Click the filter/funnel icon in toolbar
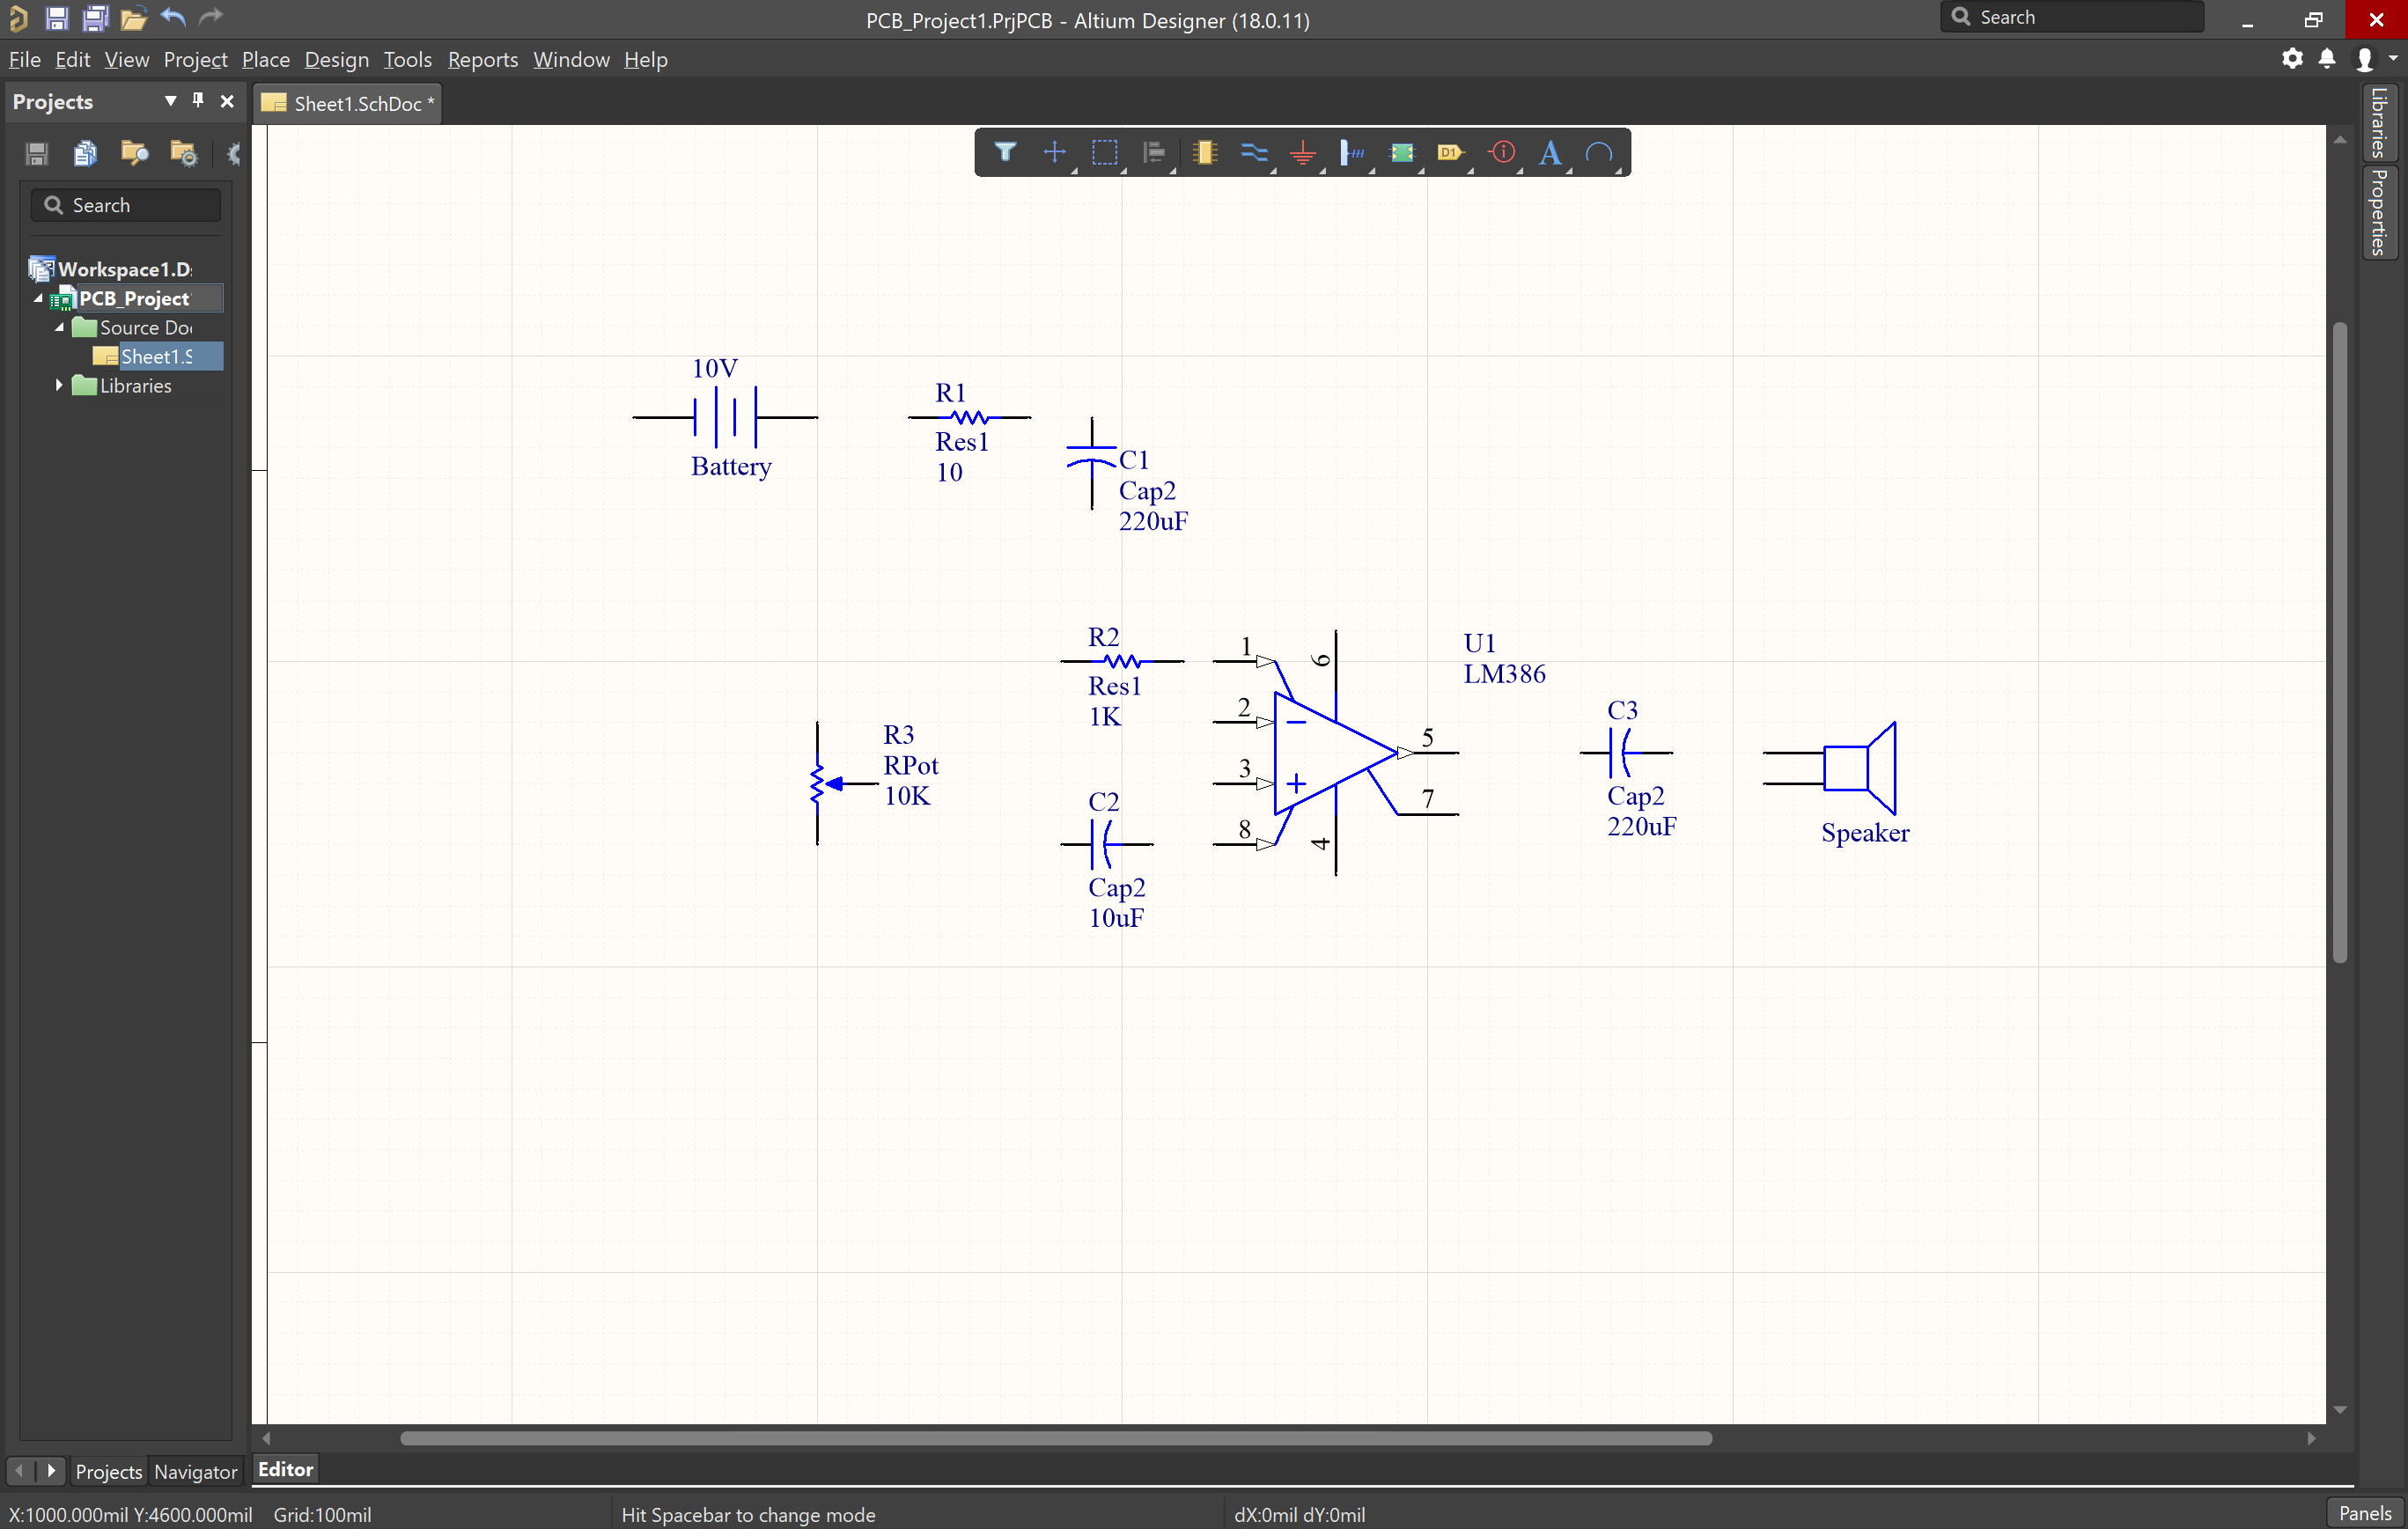This screenshot has width=2408, height=1529. tap(1004, 153)
